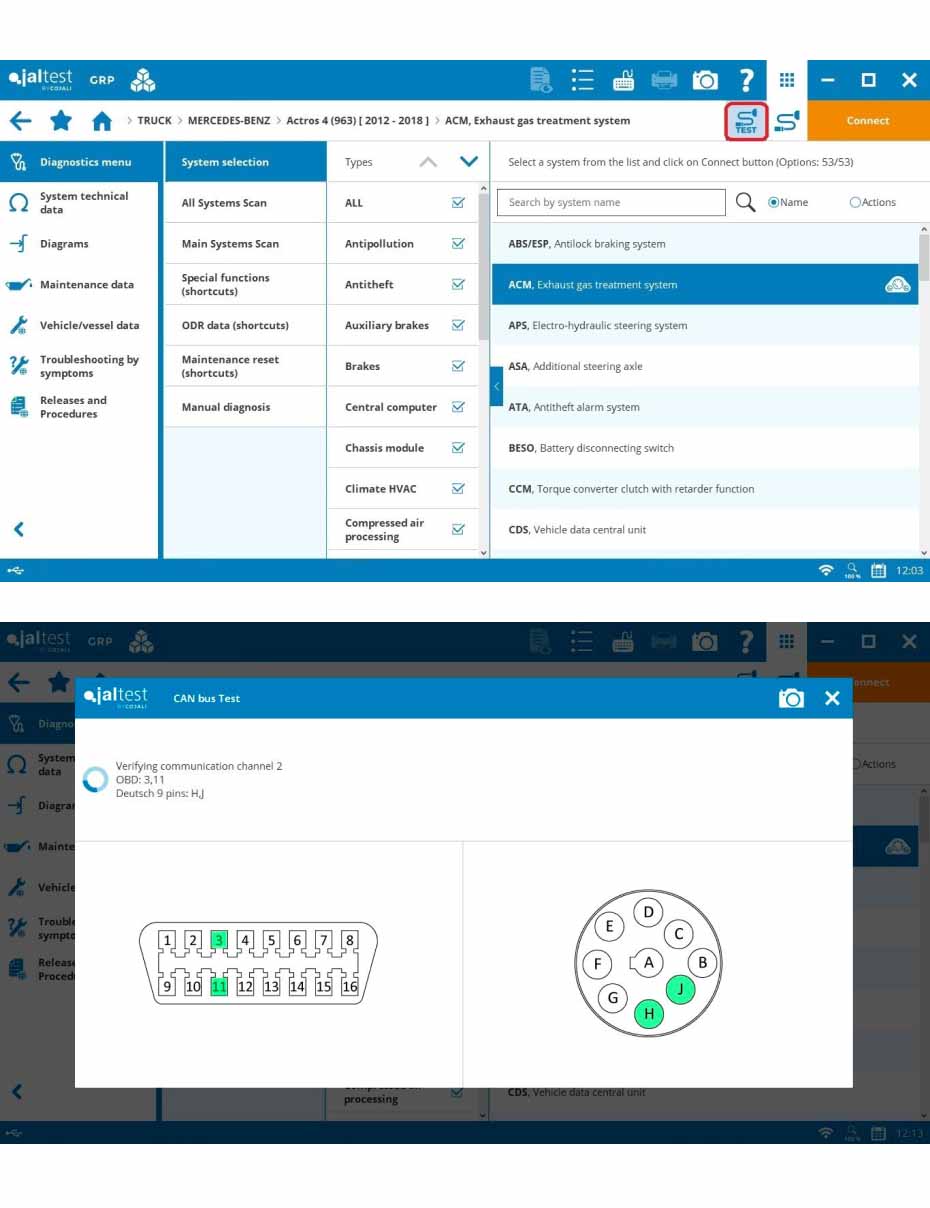The height and width of the screenshot is (1208, 930).
Task: Open Troubleshooting by symptoms in the undimmed sidebar
Action: pos(80,366)
